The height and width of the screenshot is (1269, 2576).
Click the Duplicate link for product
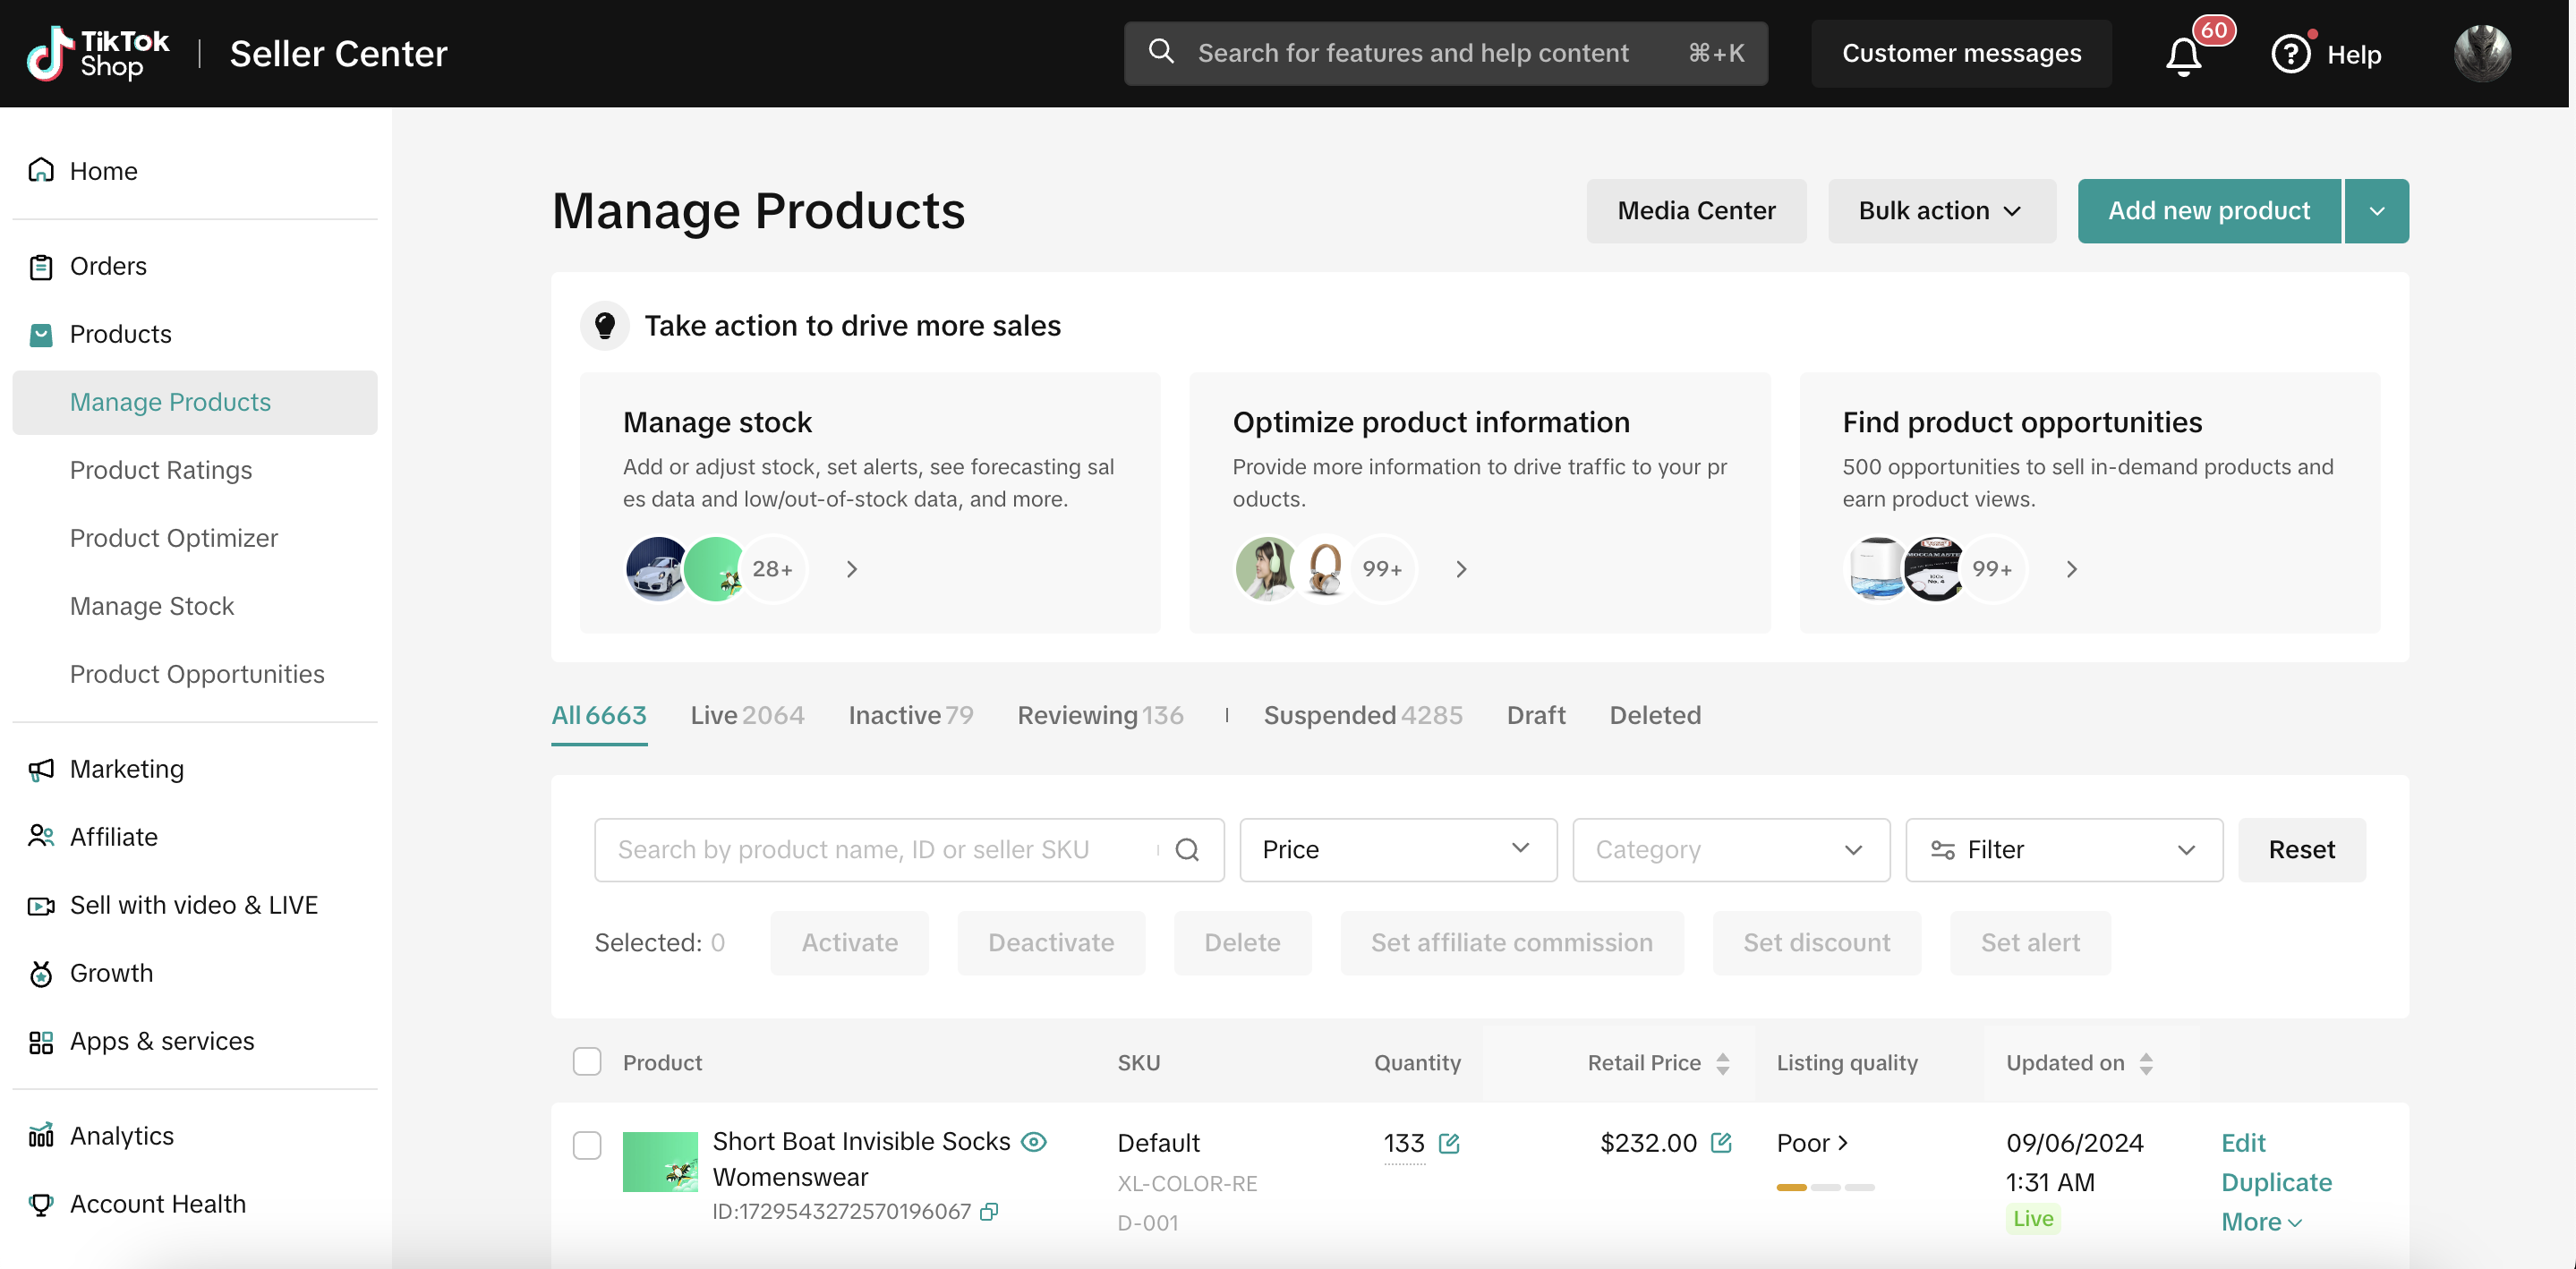(x=2276, y=1182)
